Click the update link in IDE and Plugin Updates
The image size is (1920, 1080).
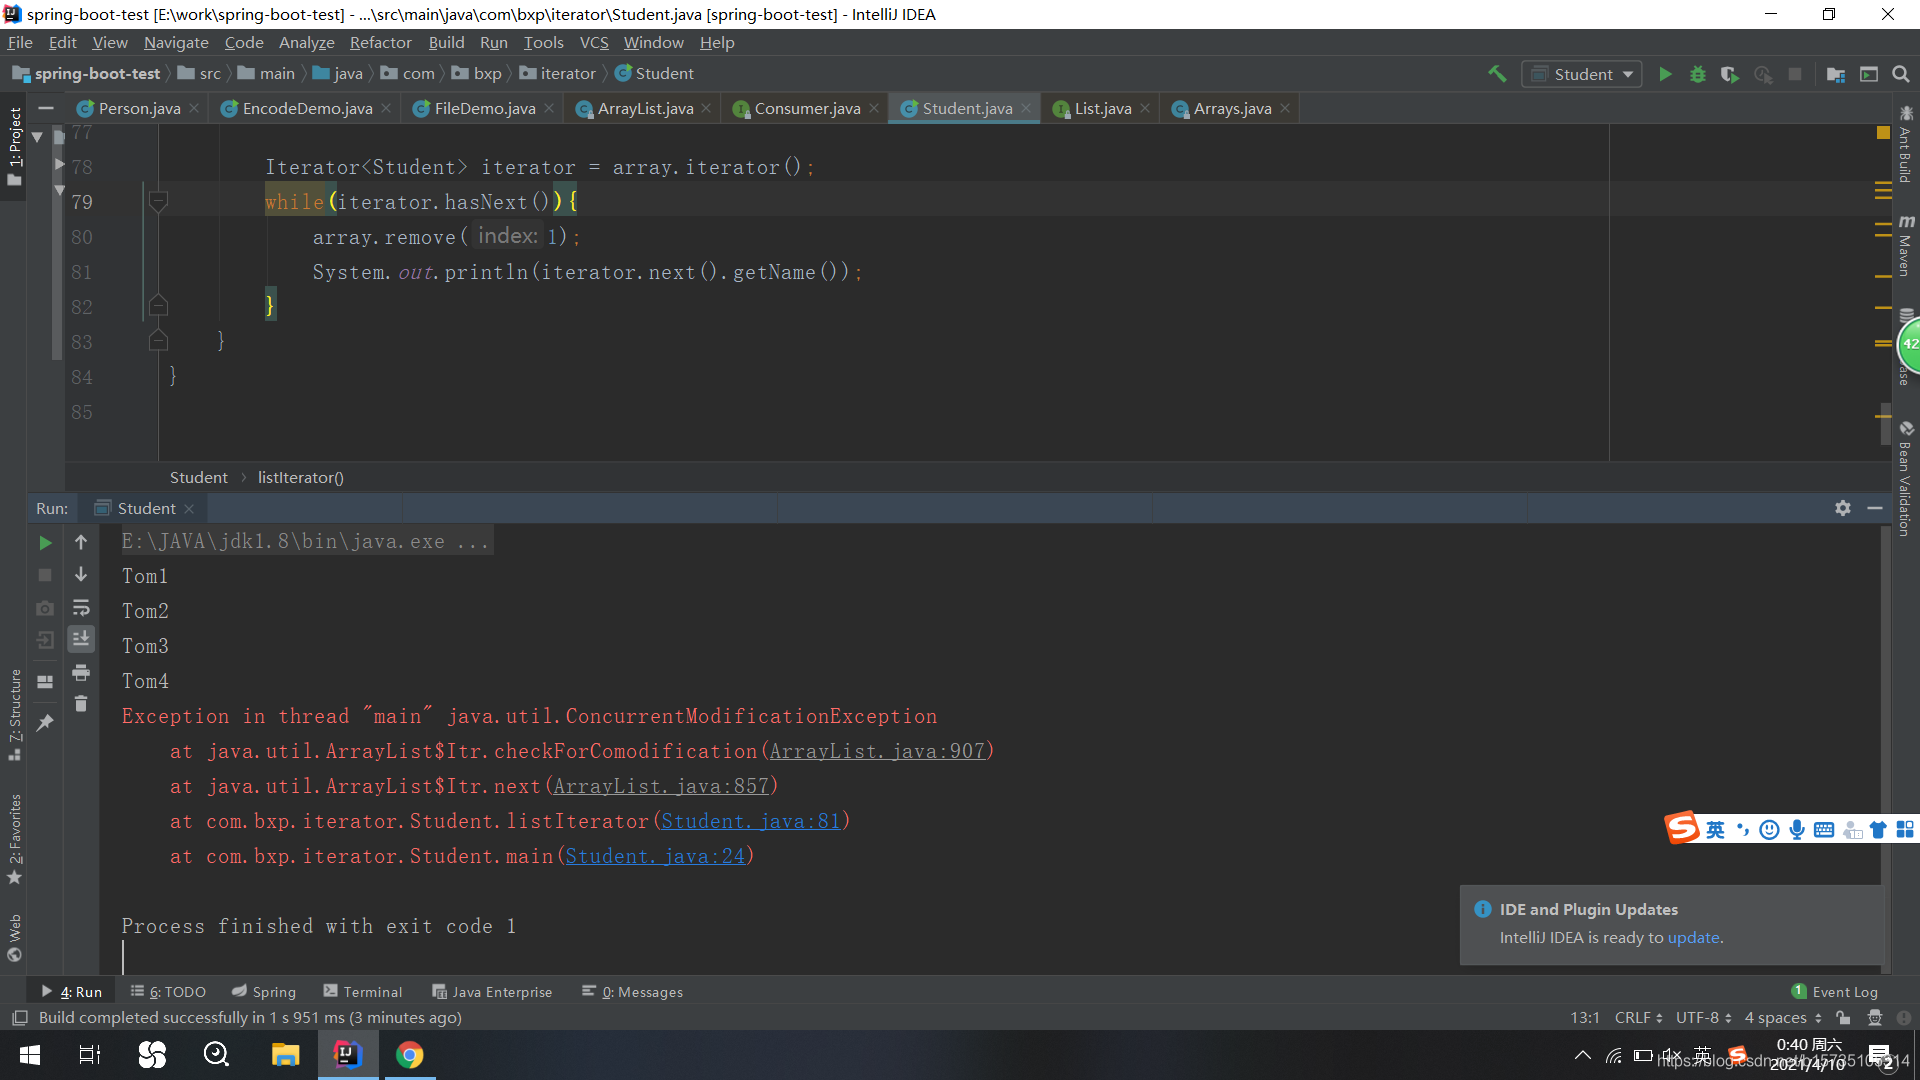tap(1695, 938)
